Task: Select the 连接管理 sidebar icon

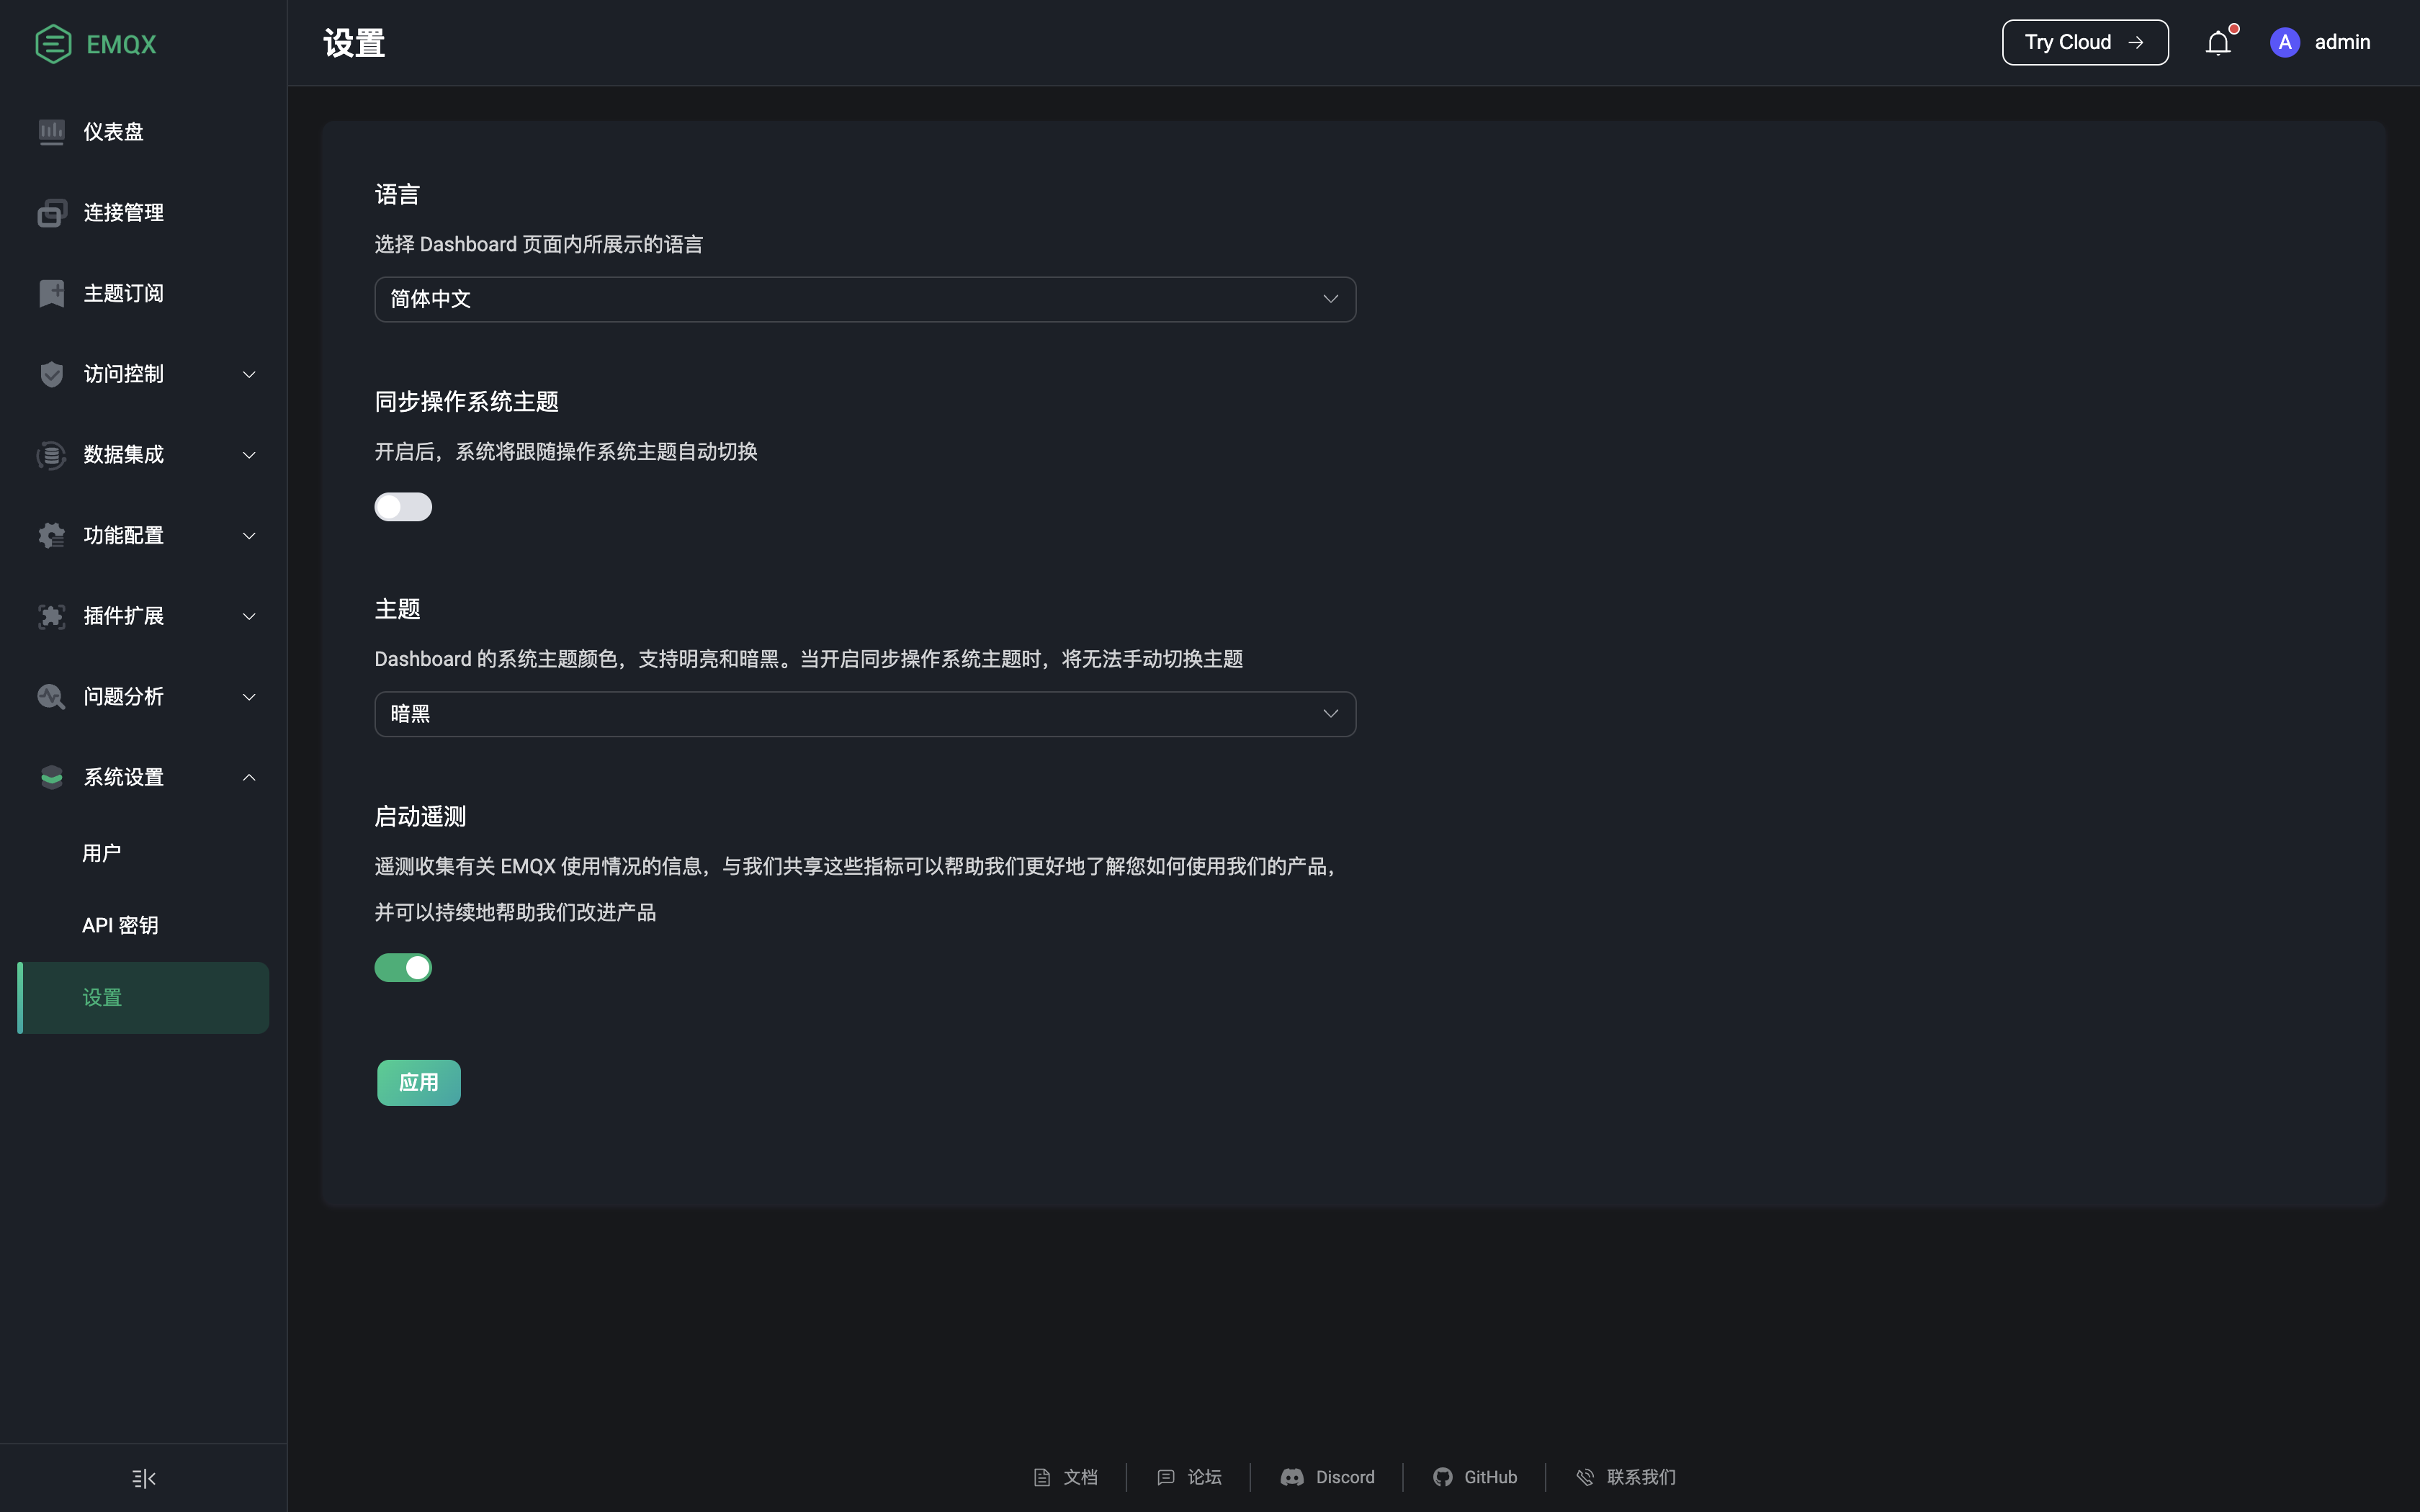Action: pyautogui.click(x=52, y=212)
